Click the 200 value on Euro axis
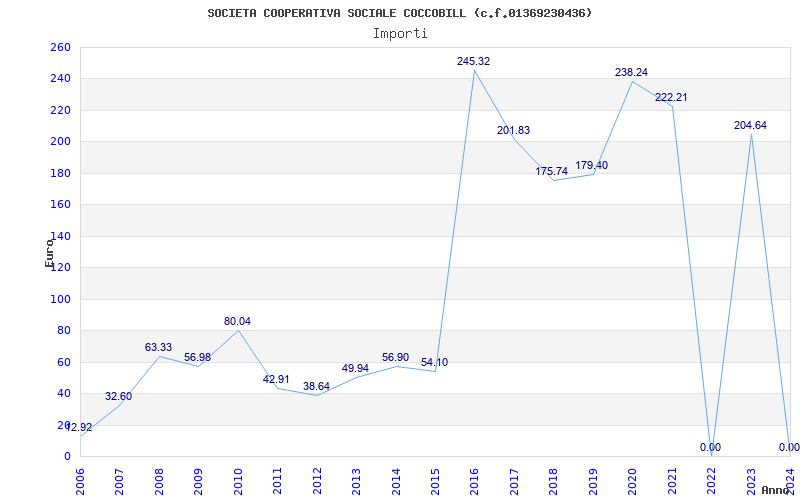 point(60,142)
